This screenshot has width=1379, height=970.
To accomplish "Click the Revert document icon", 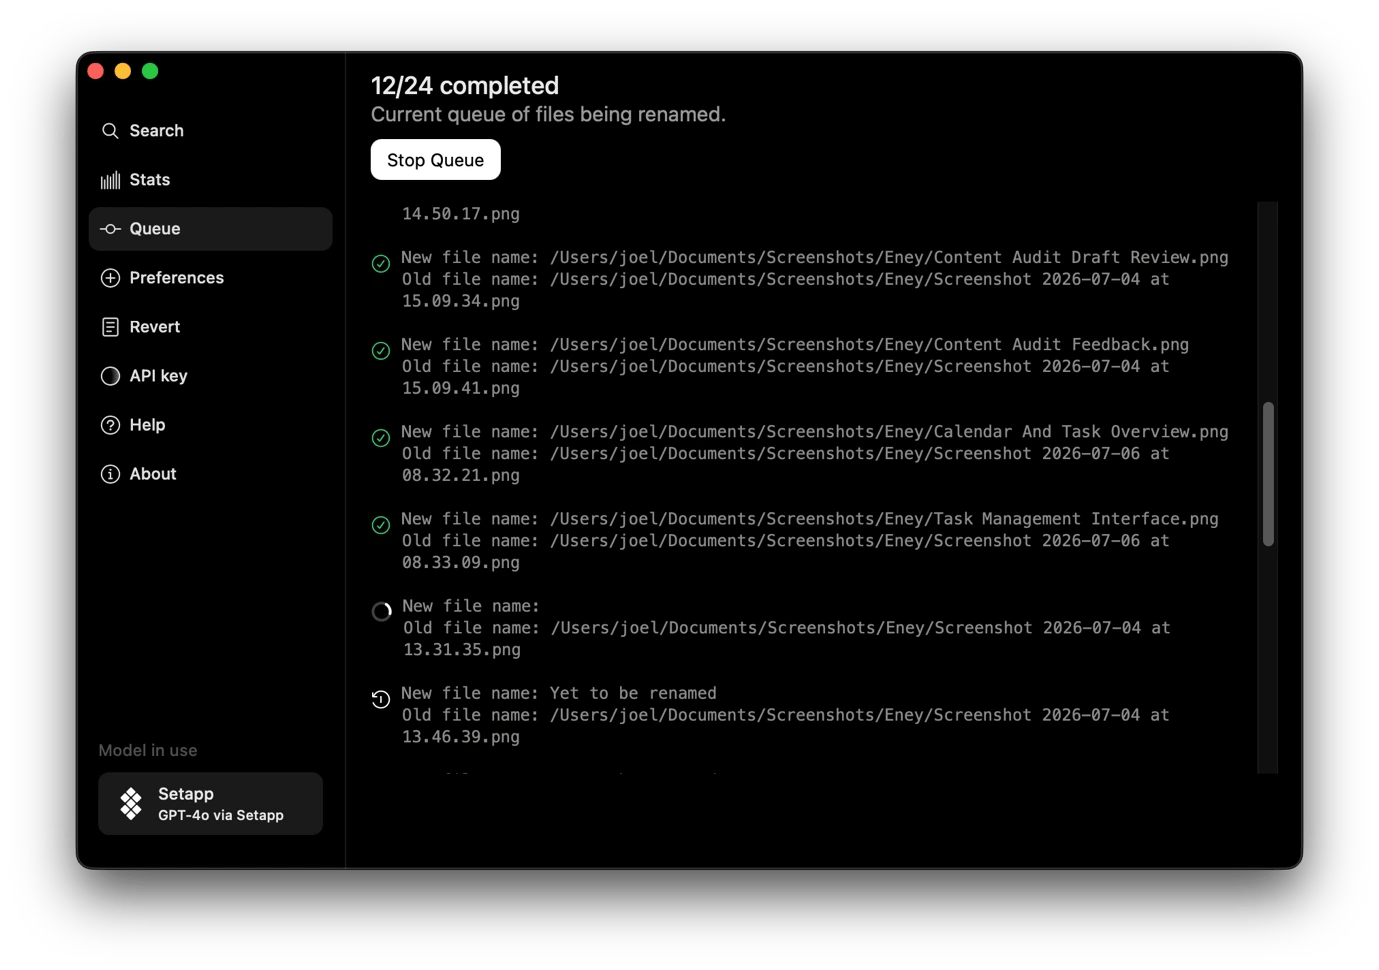I will (110, 327).
